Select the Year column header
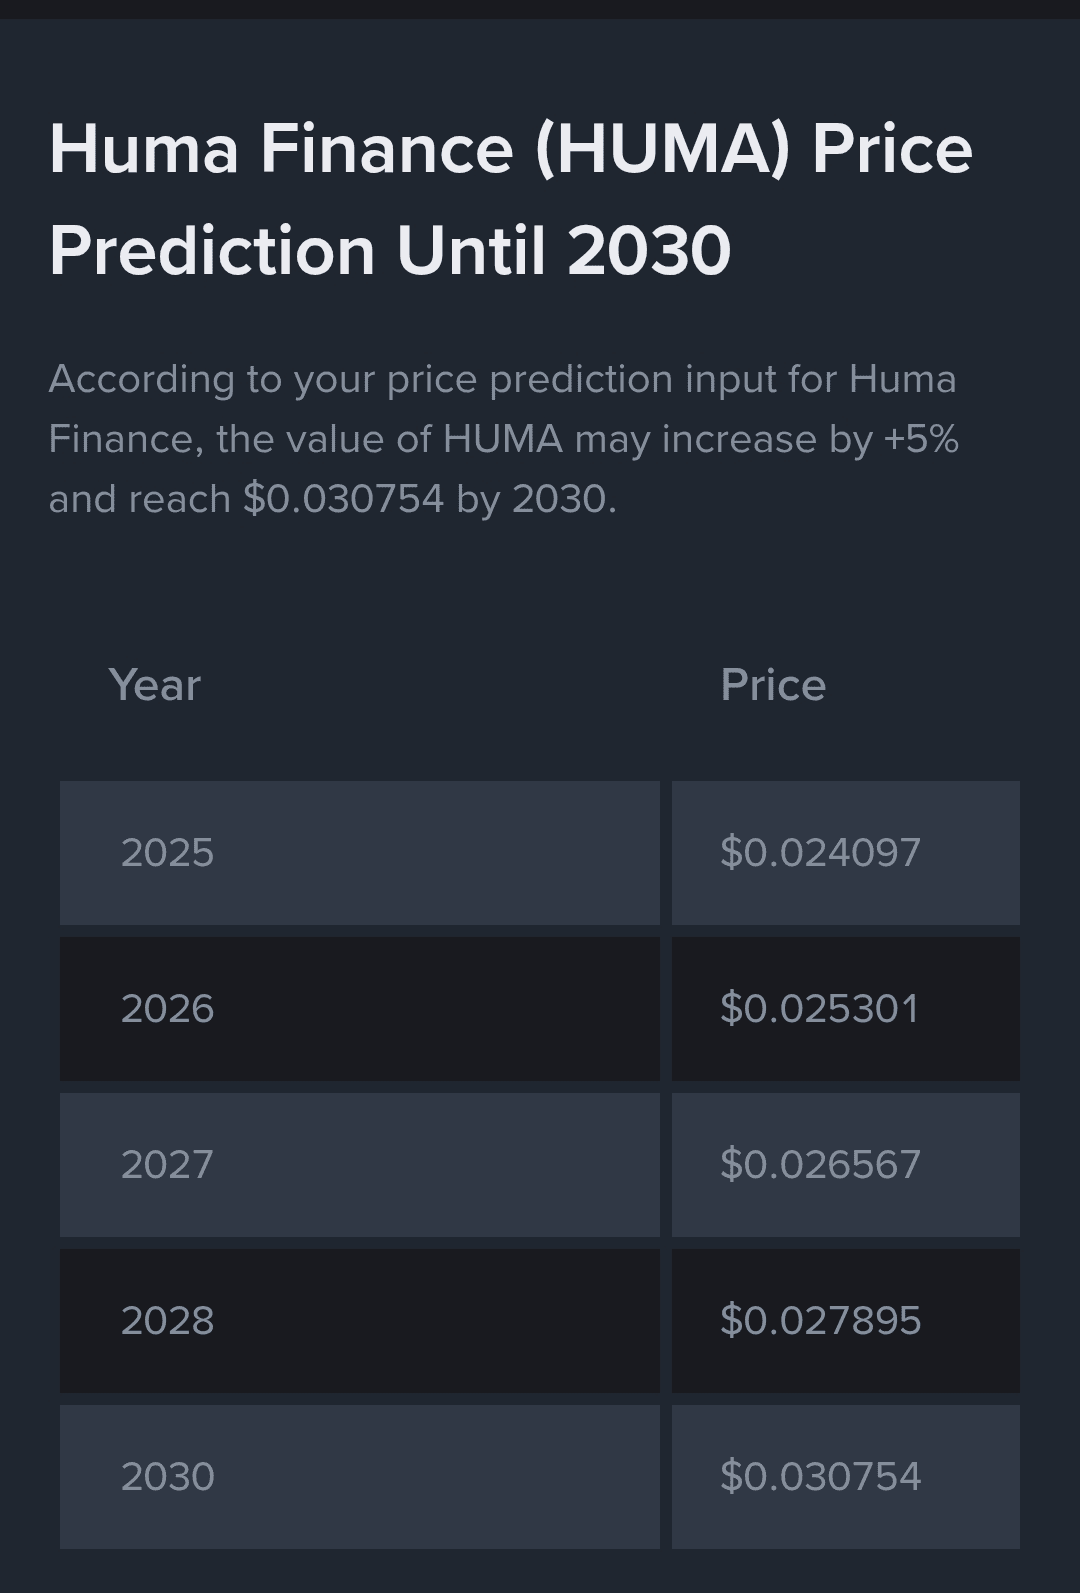Image resolution: width=1080 pixels, height=1593 pixels. (155, 685)
